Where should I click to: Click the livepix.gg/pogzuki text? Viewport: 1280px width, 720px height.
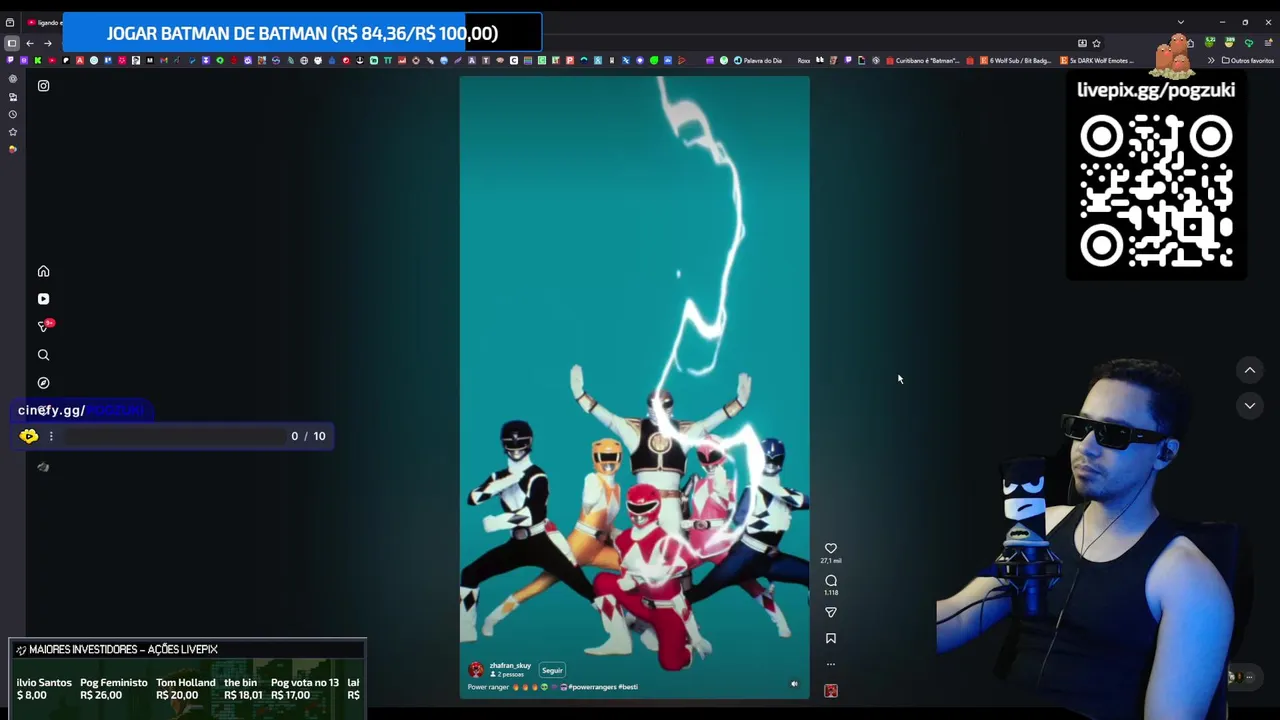pyautogui.click(x=1156, y=90)
